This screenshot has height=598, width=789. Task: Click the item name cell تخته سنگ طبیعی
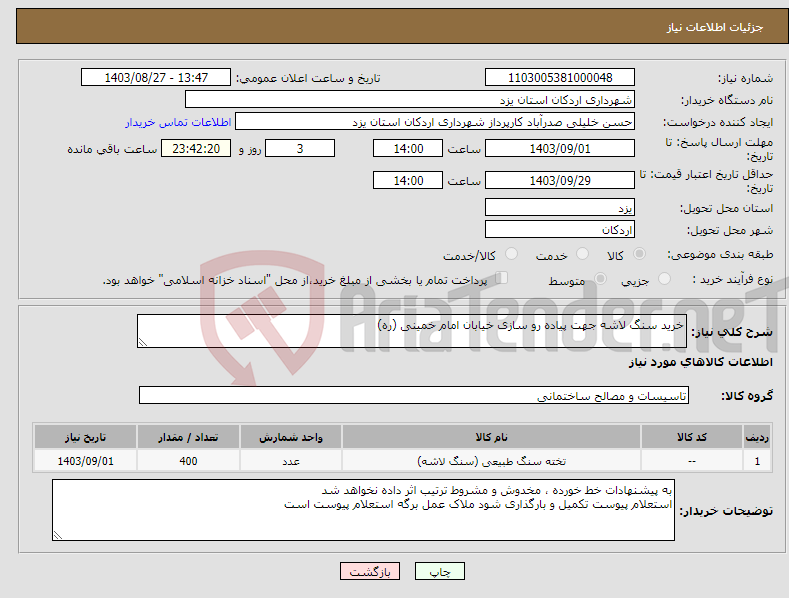pos(491,461)
